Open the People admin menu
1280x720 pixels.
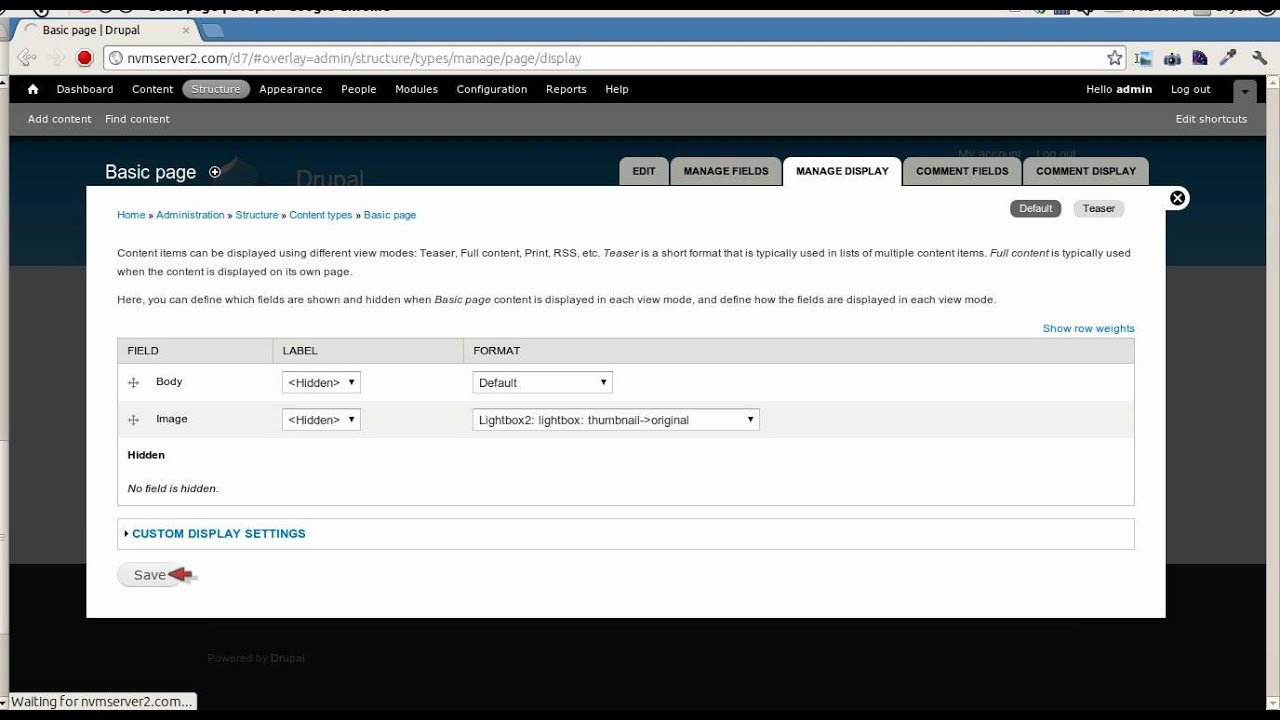359,89
